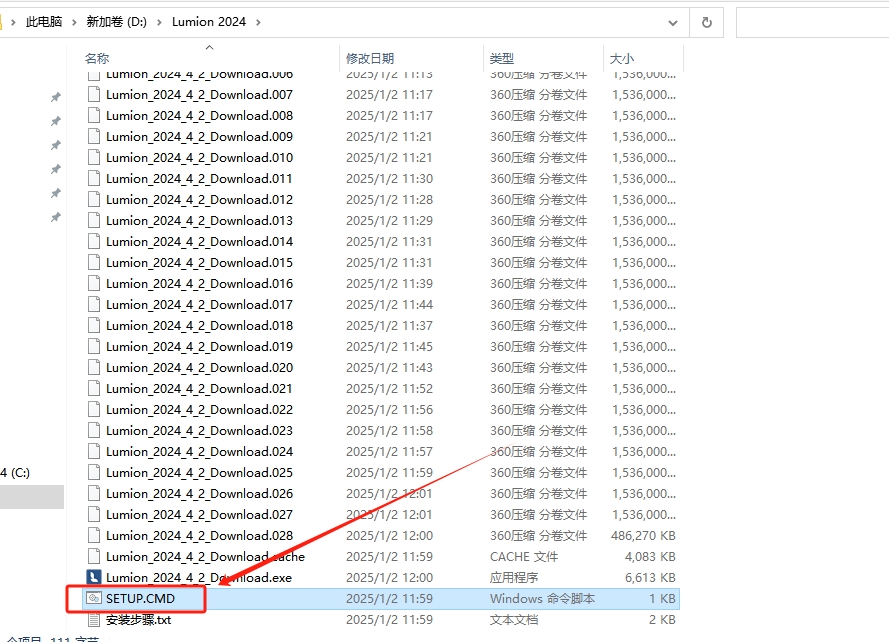889x642 pixels.
Task: Click the file icon of Lumion_2024_4_2_Download.007
Action: tap(94, 94)
